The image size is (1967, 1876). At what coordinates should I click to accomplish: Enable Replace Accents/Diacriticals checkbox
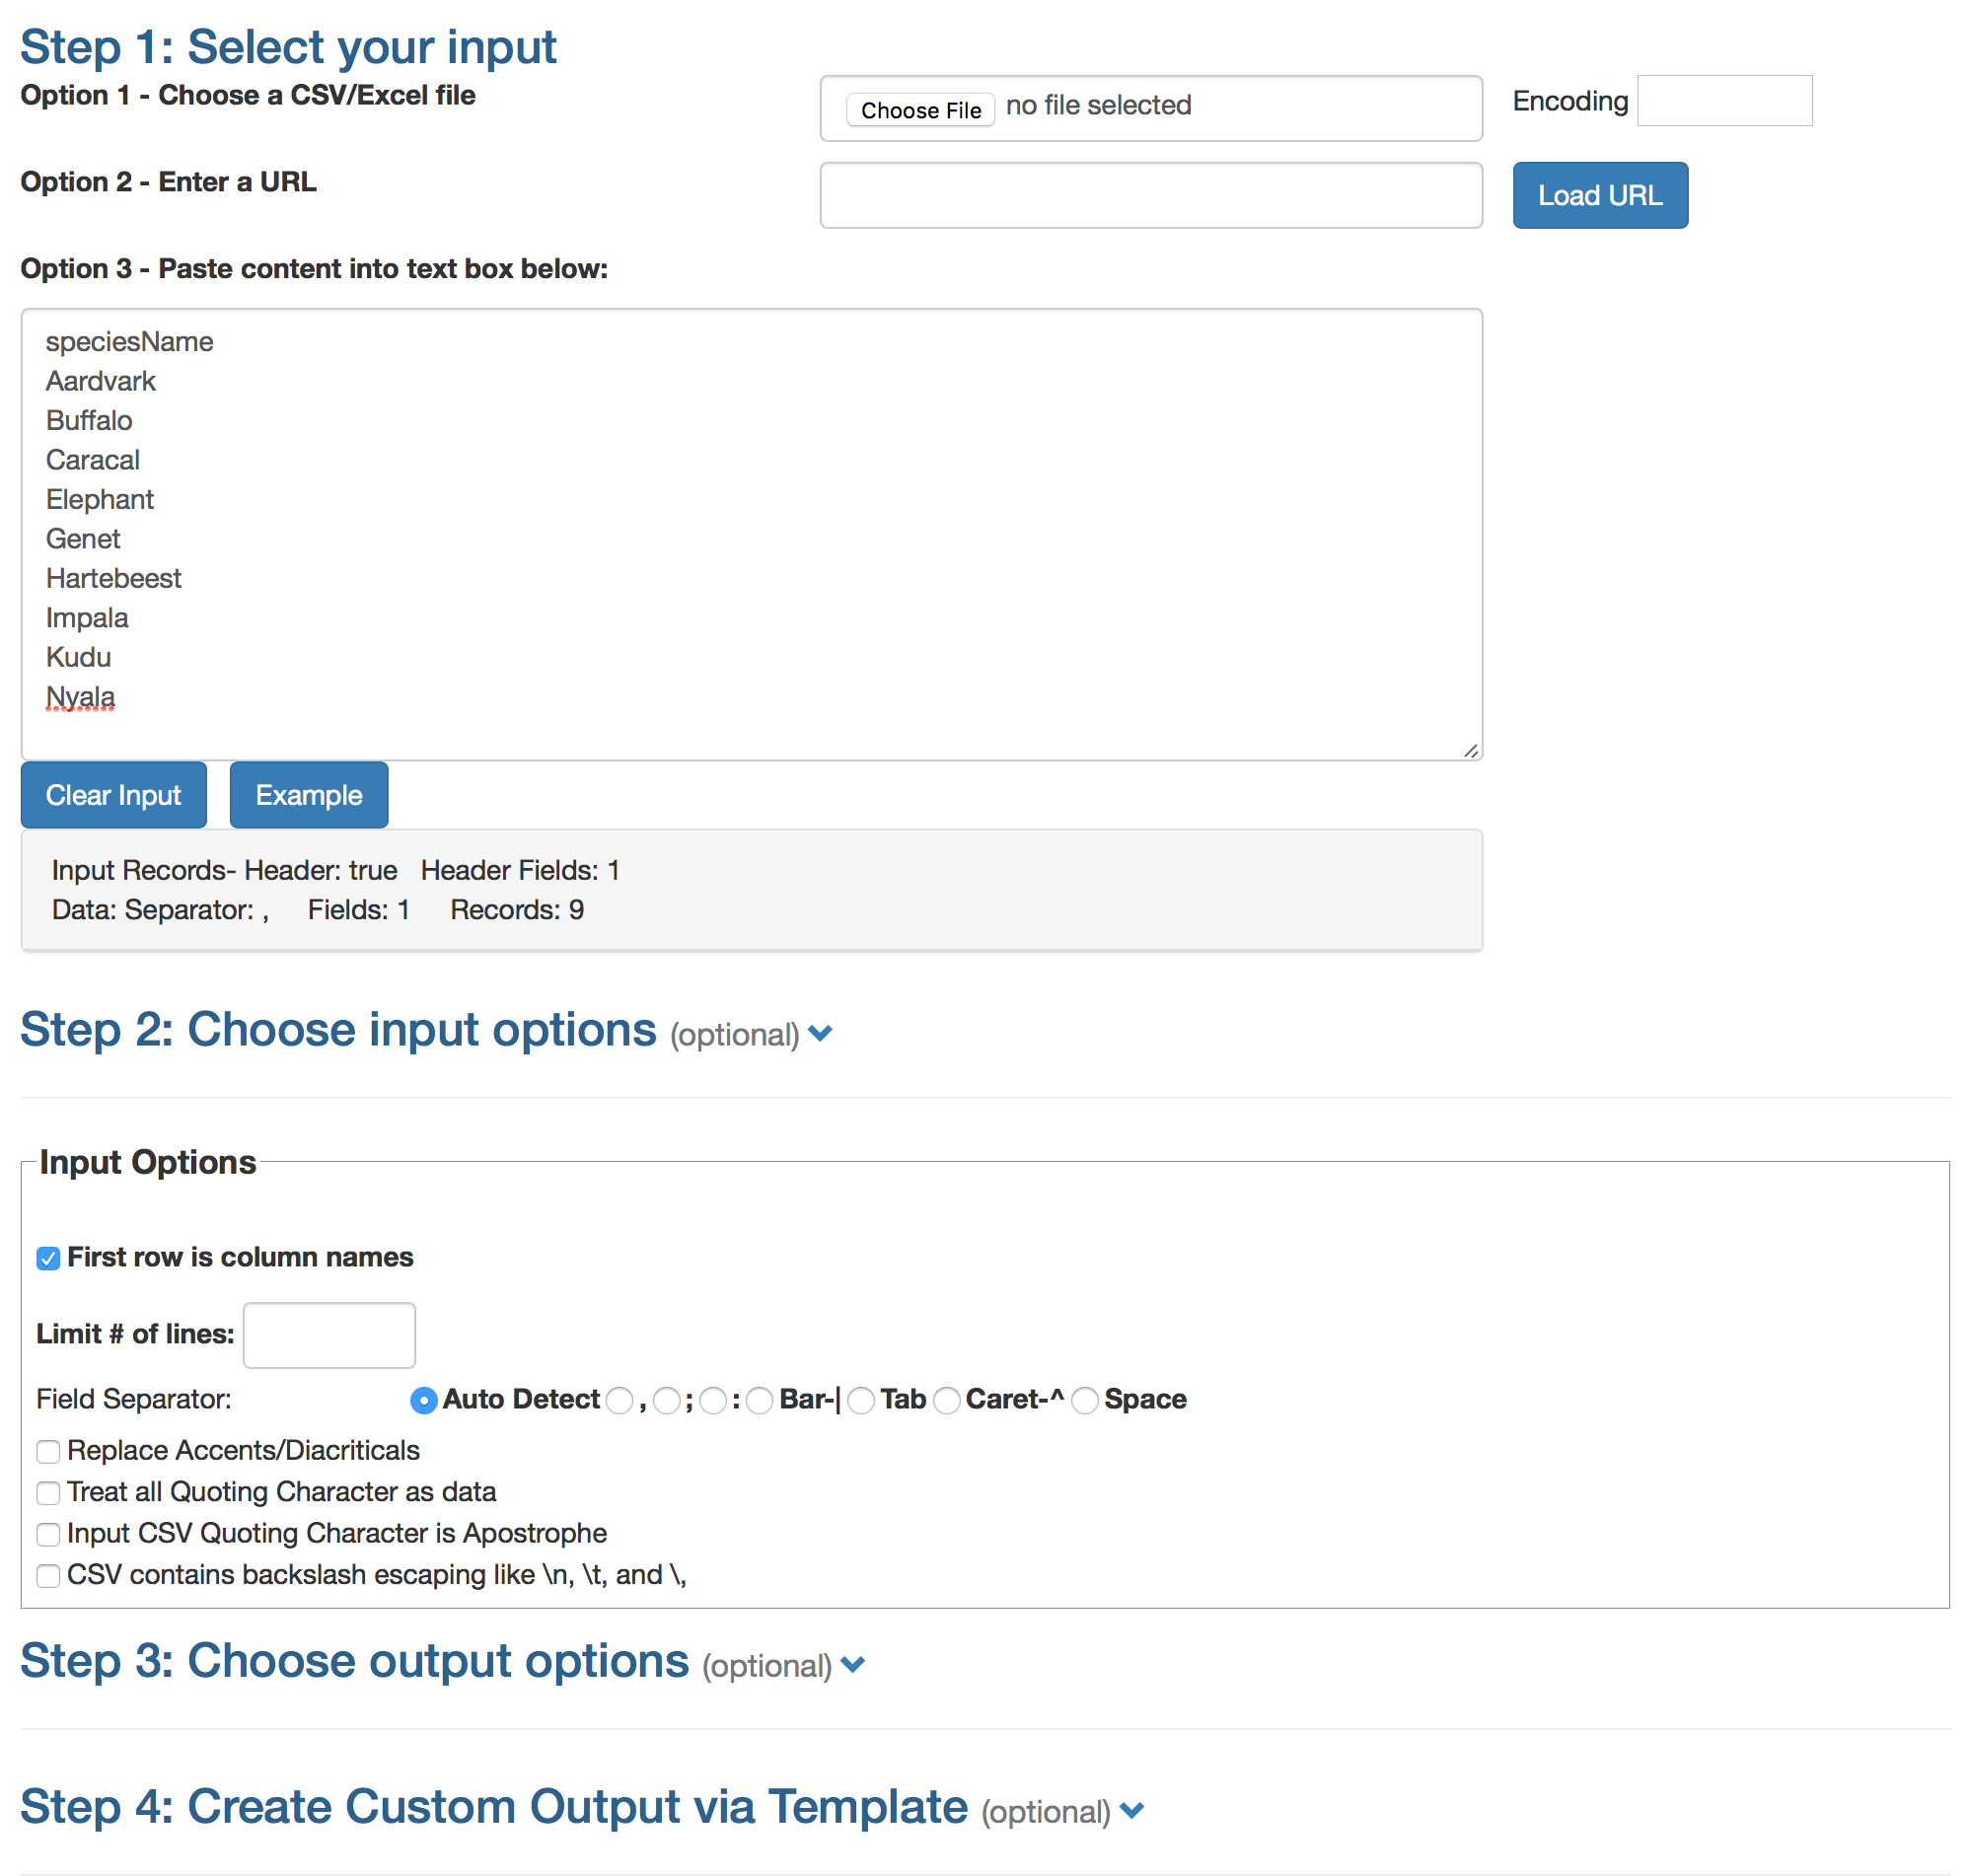coord(48,1451)
